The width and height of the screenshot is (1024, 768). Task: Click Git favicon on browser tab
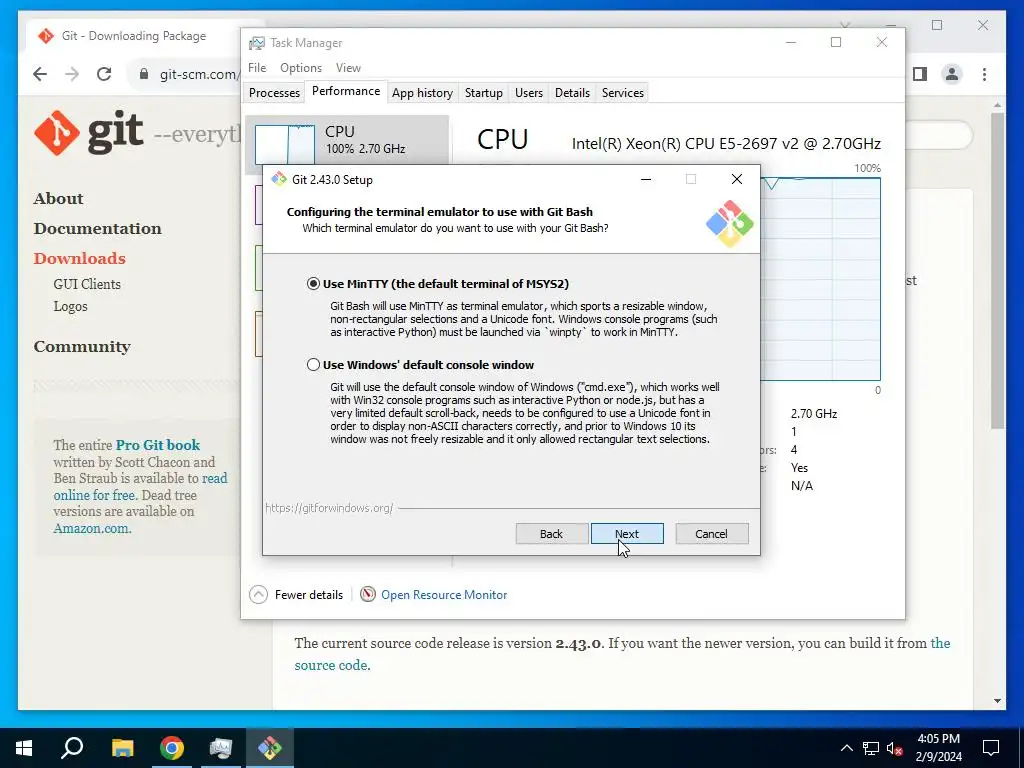tap(46, 36)
